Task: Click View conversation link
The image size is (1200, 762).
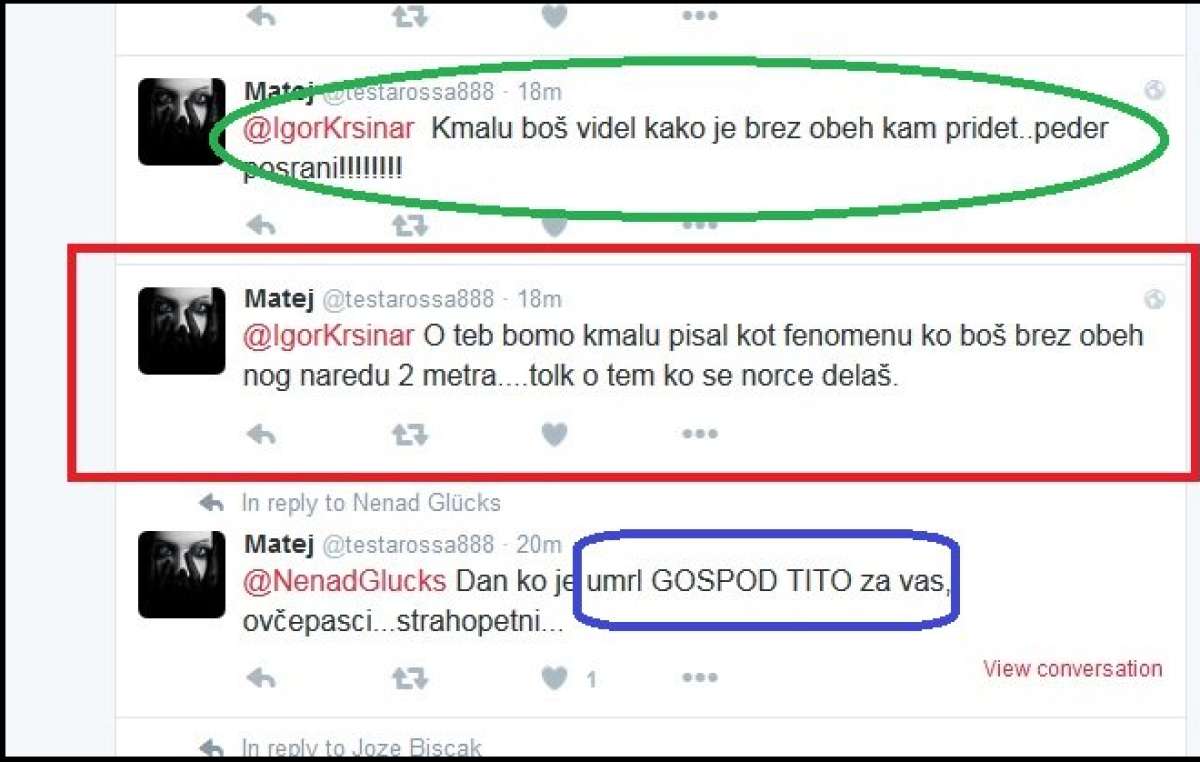Action: (x=1073, y=669)
